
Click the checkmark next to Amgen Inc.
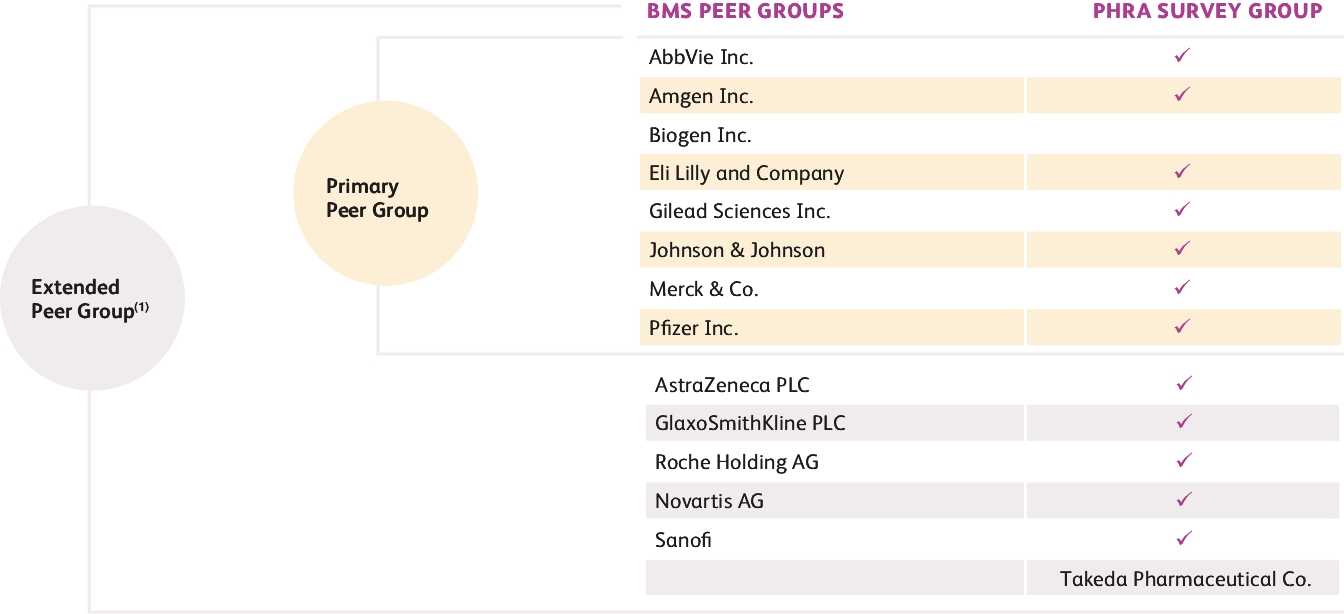pos(1182,95)
